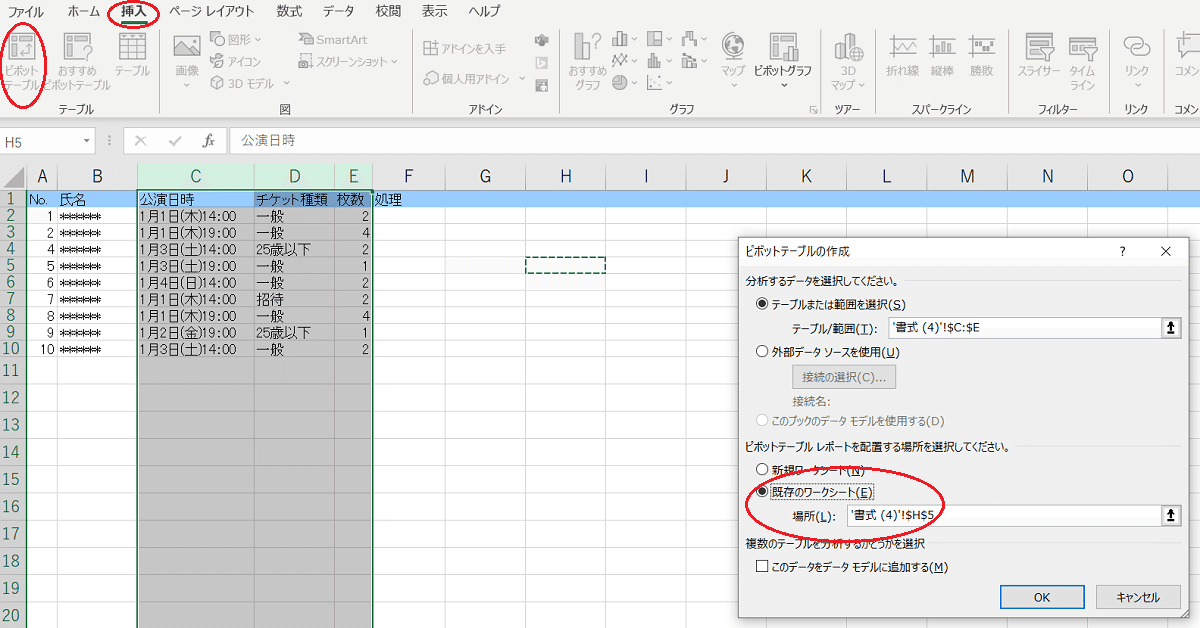Click the dialog help question mark
This screenshot has height=628, width=1200.
point(1122,251)
